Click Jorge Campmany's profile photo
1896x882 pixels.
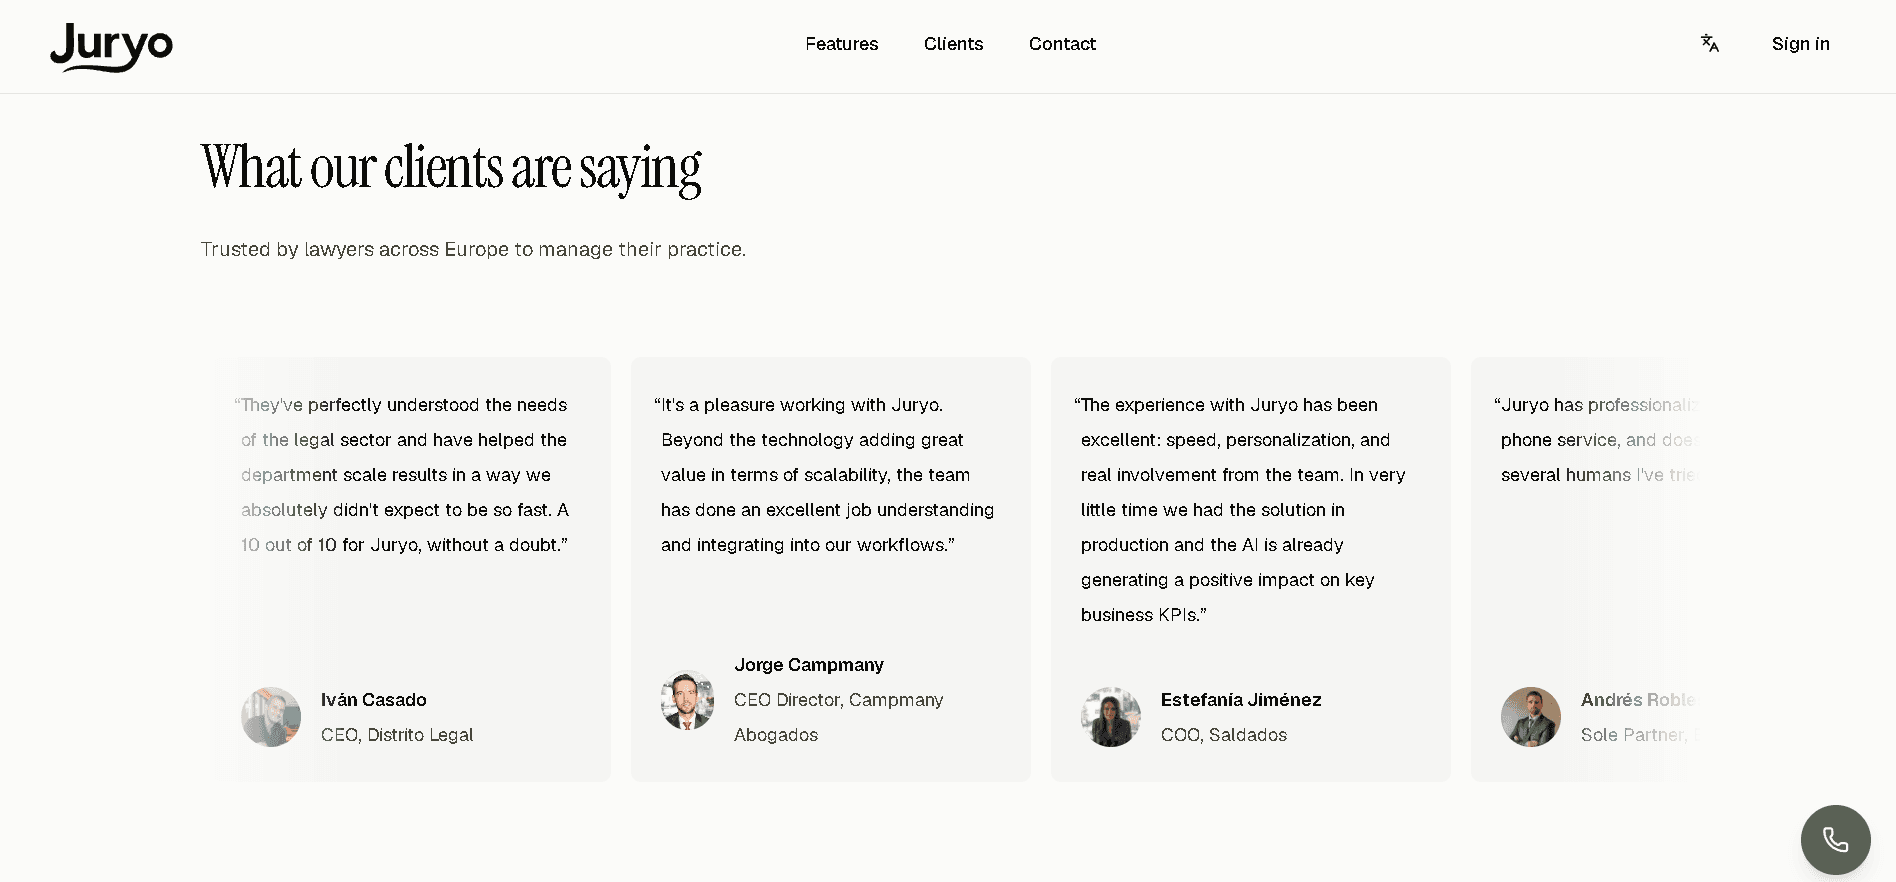(x=687, y=700)
